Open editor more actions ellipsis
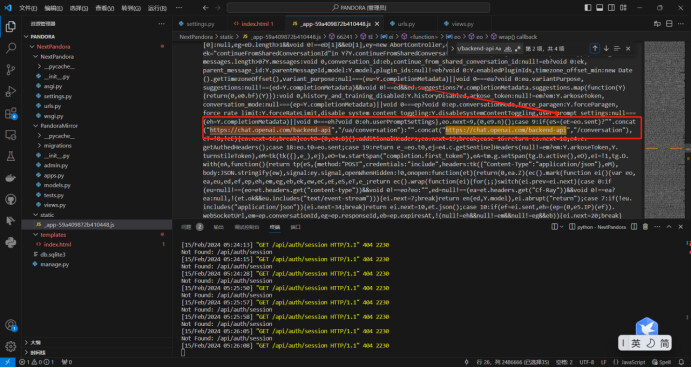Viewport: 692px width, 368px height. [x=682, y=24]
